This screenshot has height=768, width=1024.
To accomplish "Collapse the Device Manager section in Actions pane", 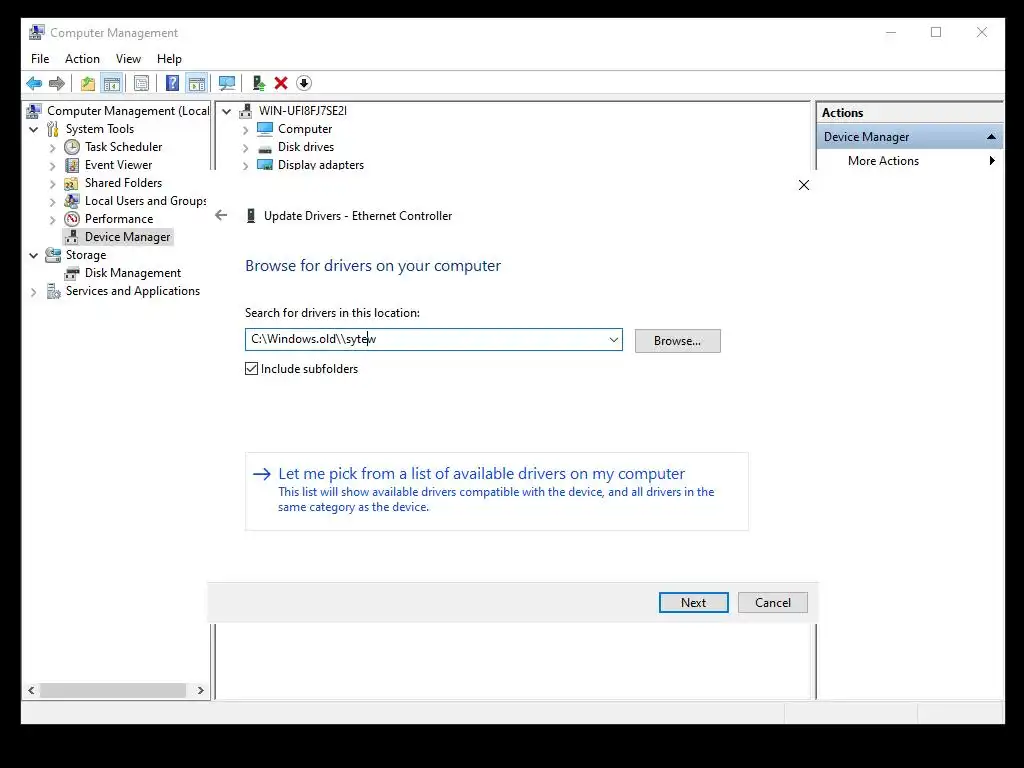I will tap(991, 136).
